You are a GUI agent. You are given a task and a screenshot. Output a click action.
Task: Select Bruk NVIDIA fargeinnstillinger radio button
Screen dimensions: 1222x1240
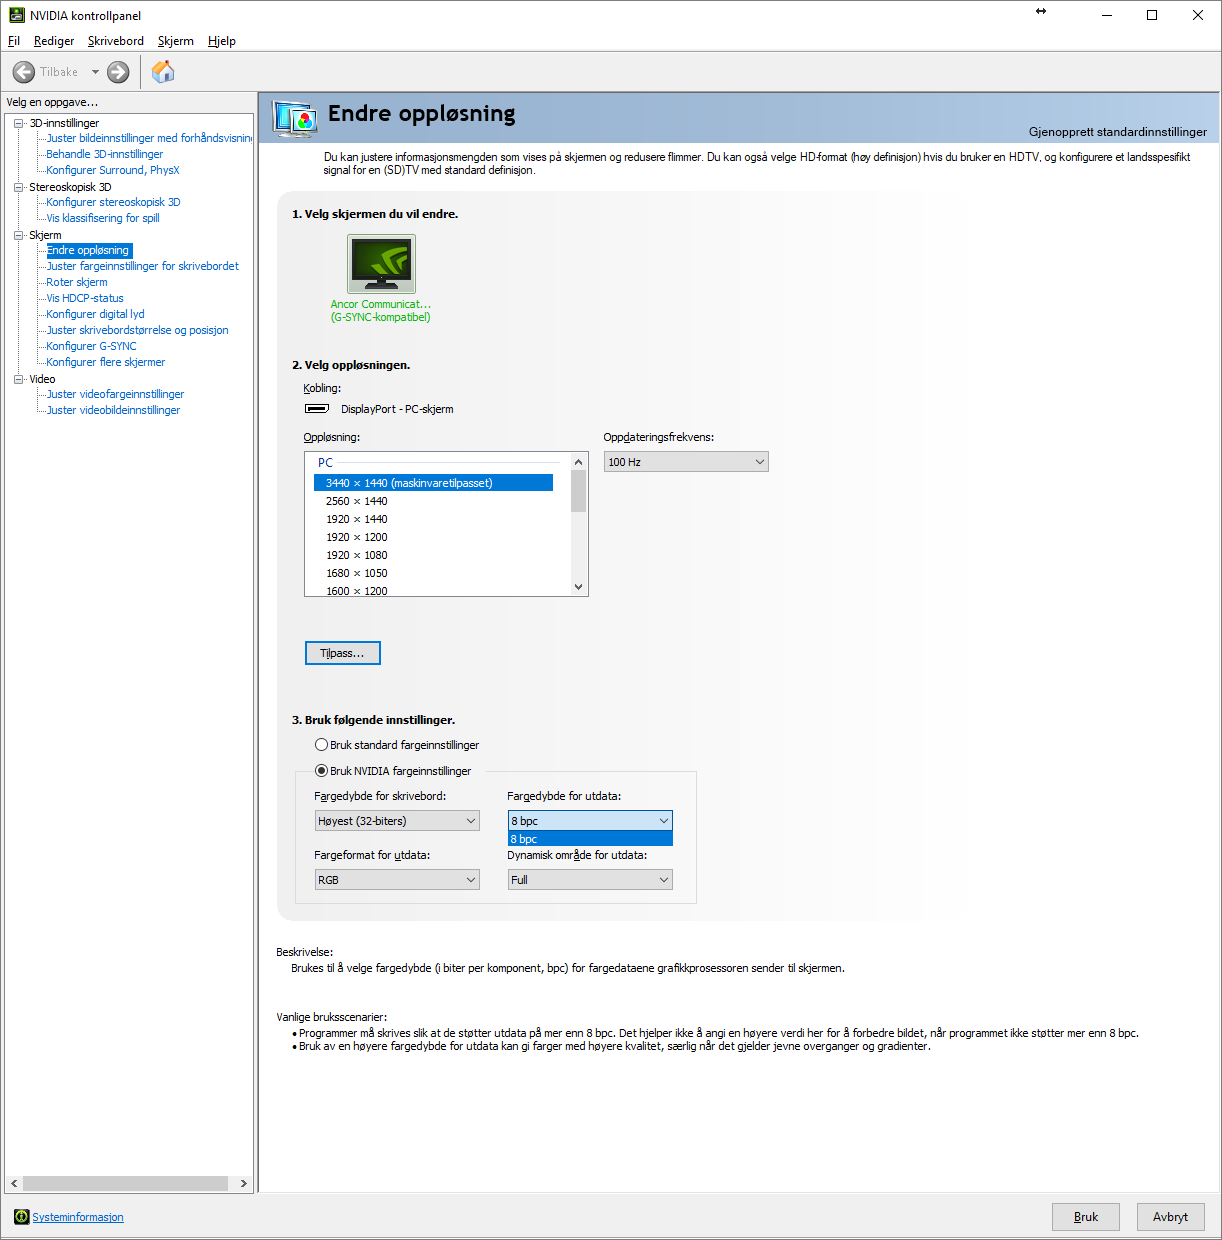321,771
